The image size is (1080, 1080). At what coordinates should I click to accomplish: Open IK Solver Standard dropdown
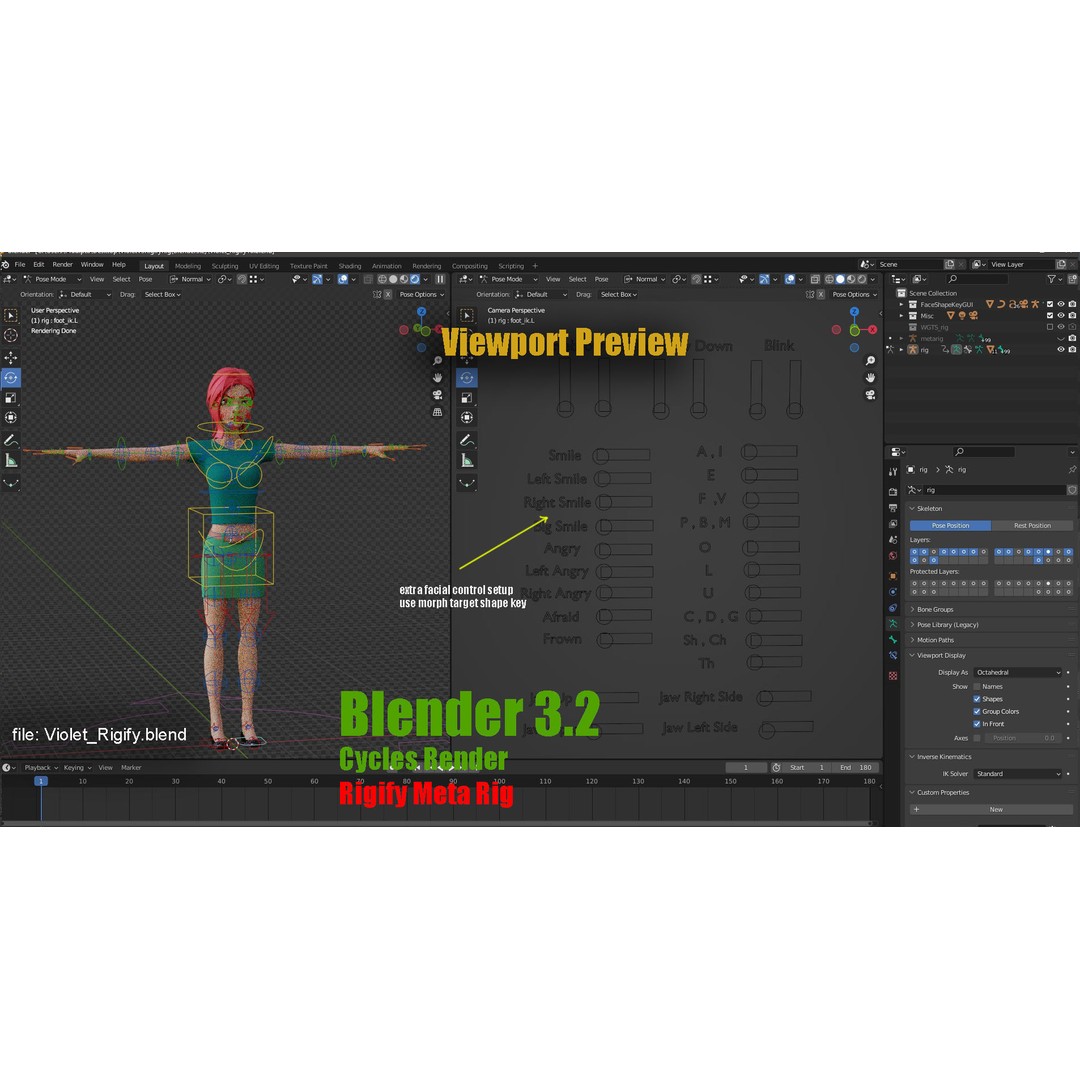pyautogui.click(x=1018, y=774)
